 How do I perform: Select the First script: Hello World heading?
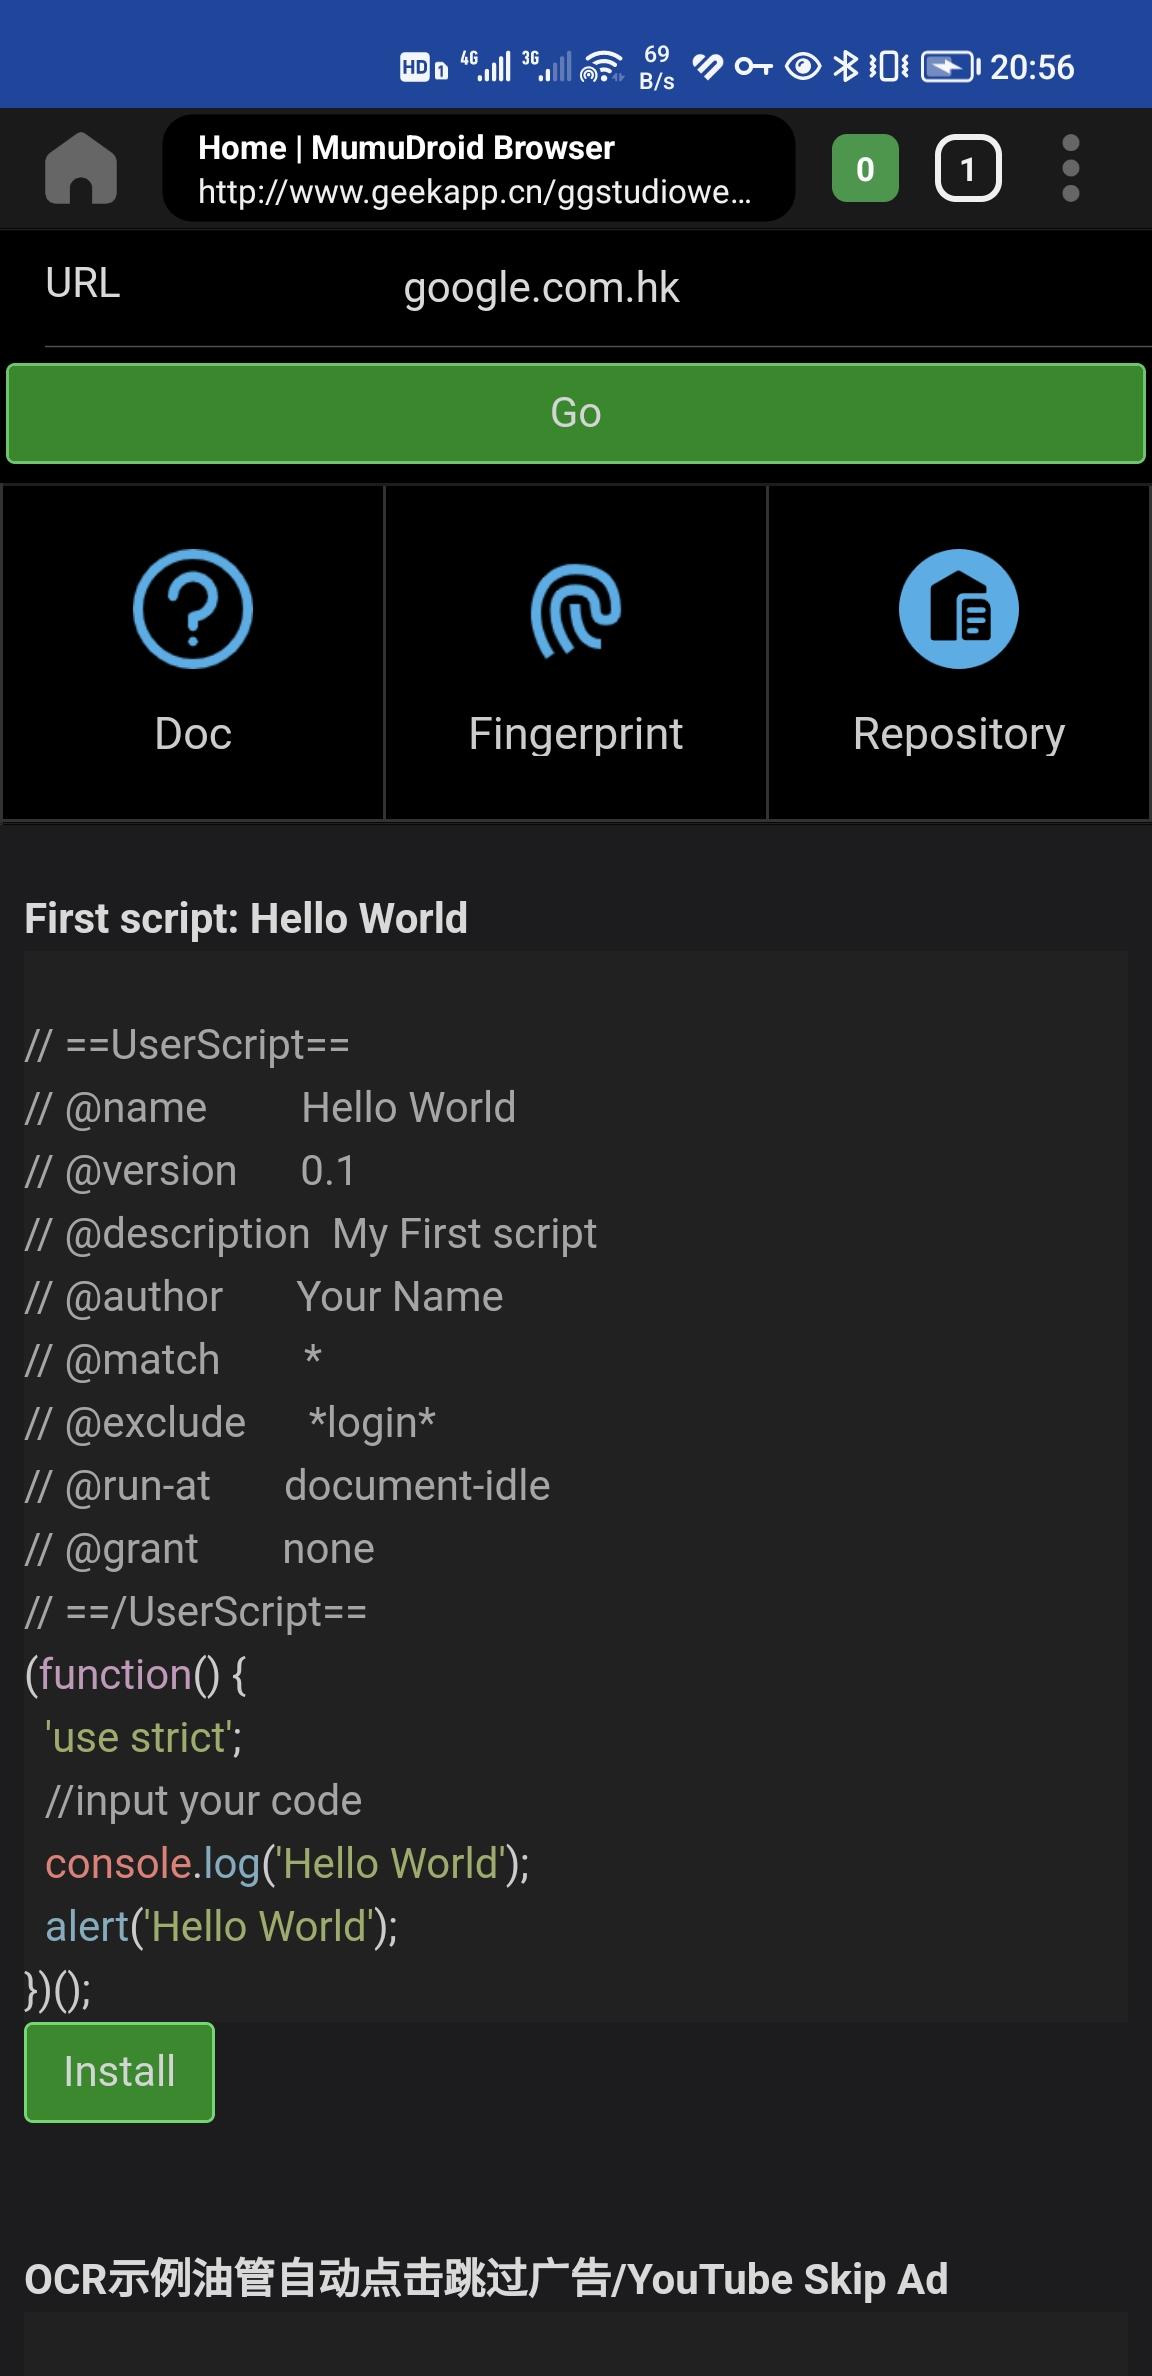tap(246, 918)
